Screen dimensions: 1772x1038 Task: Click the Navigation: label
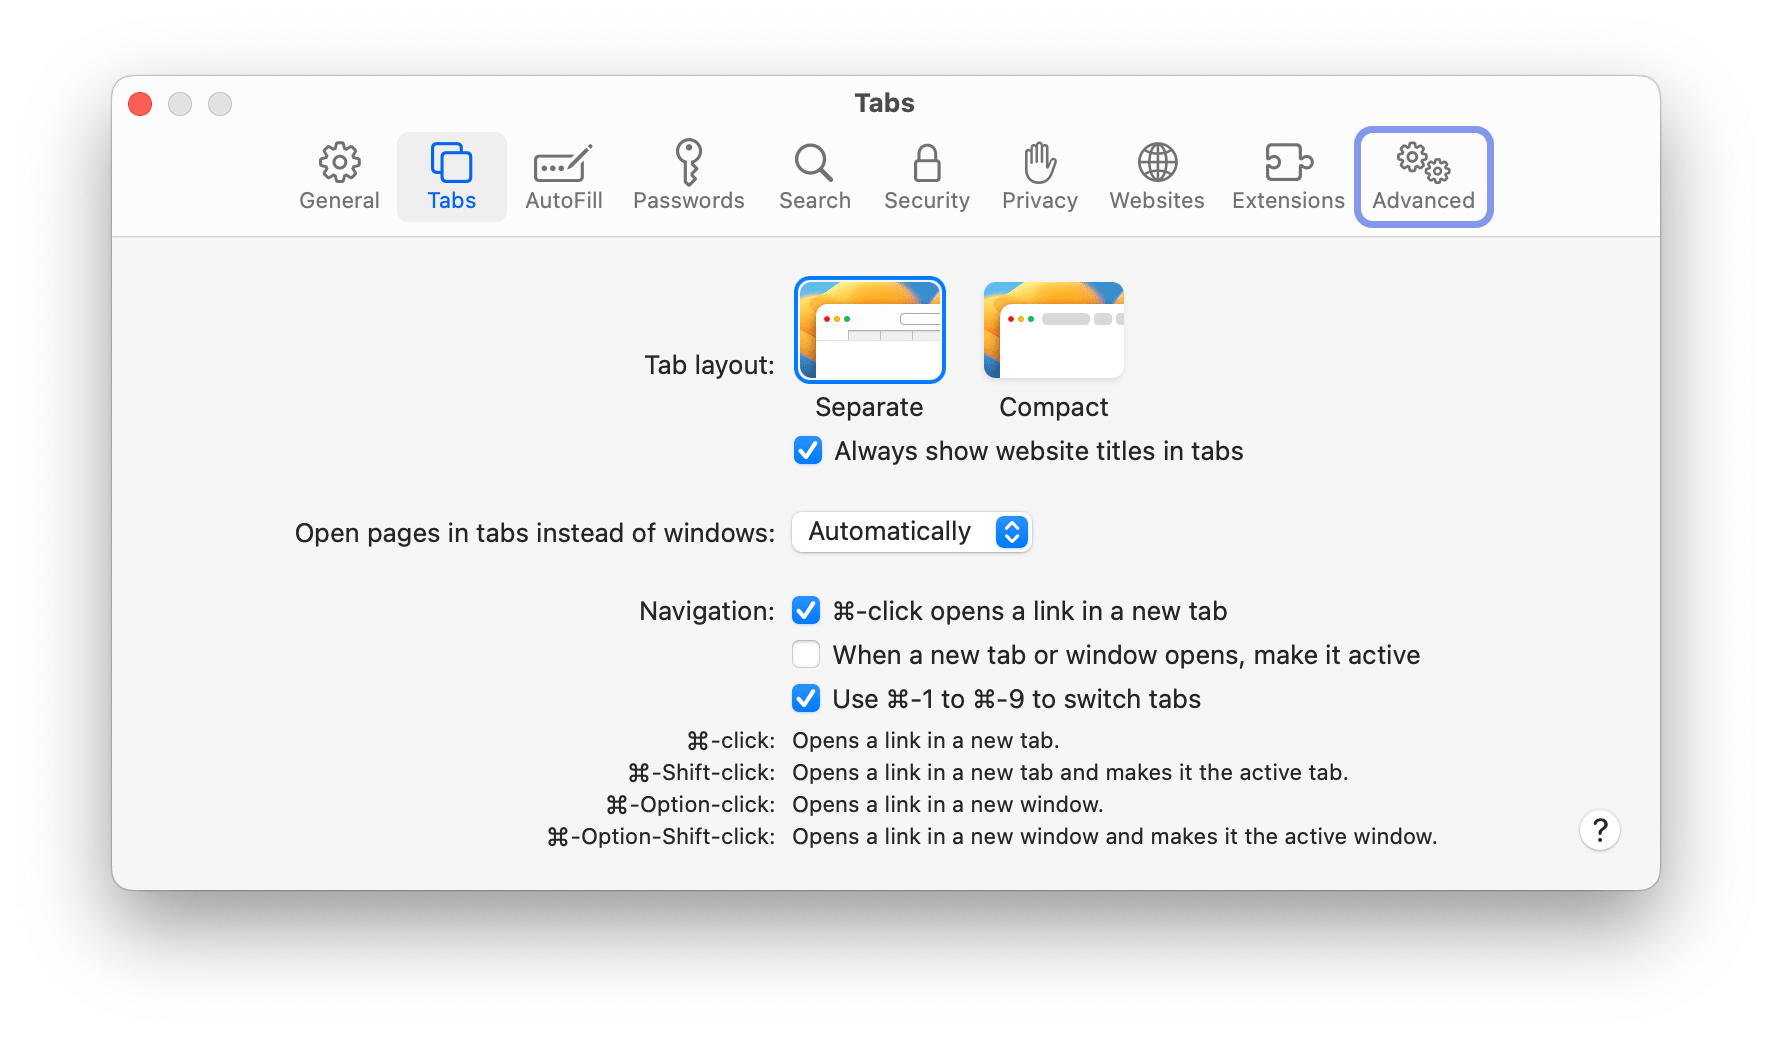pyautogui.click(x=707, y=611)
